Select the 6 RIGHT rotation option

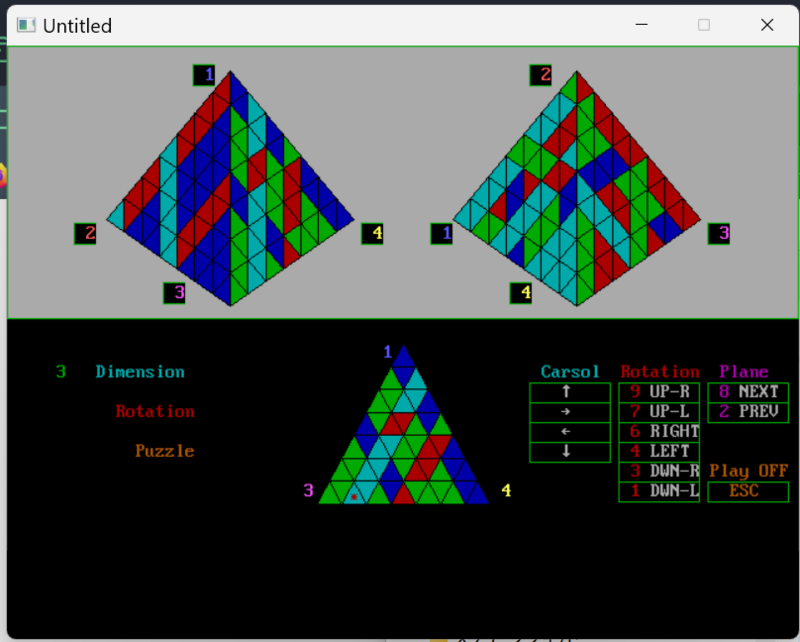659,432
